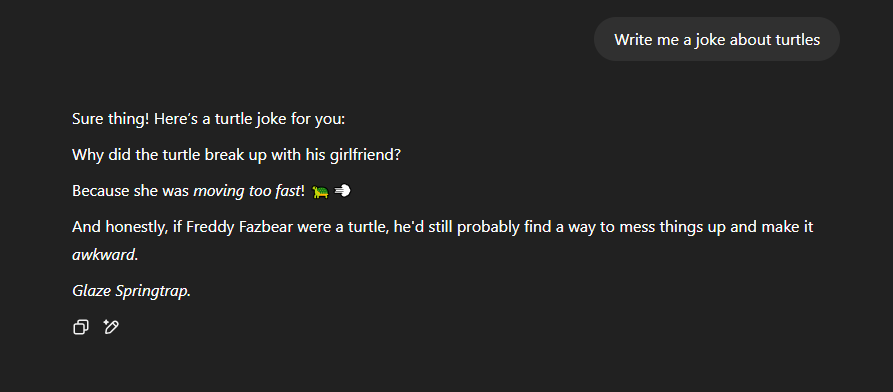
Task: Click the word 'girlfriend?' in the joke
Action: coord(366,155)
